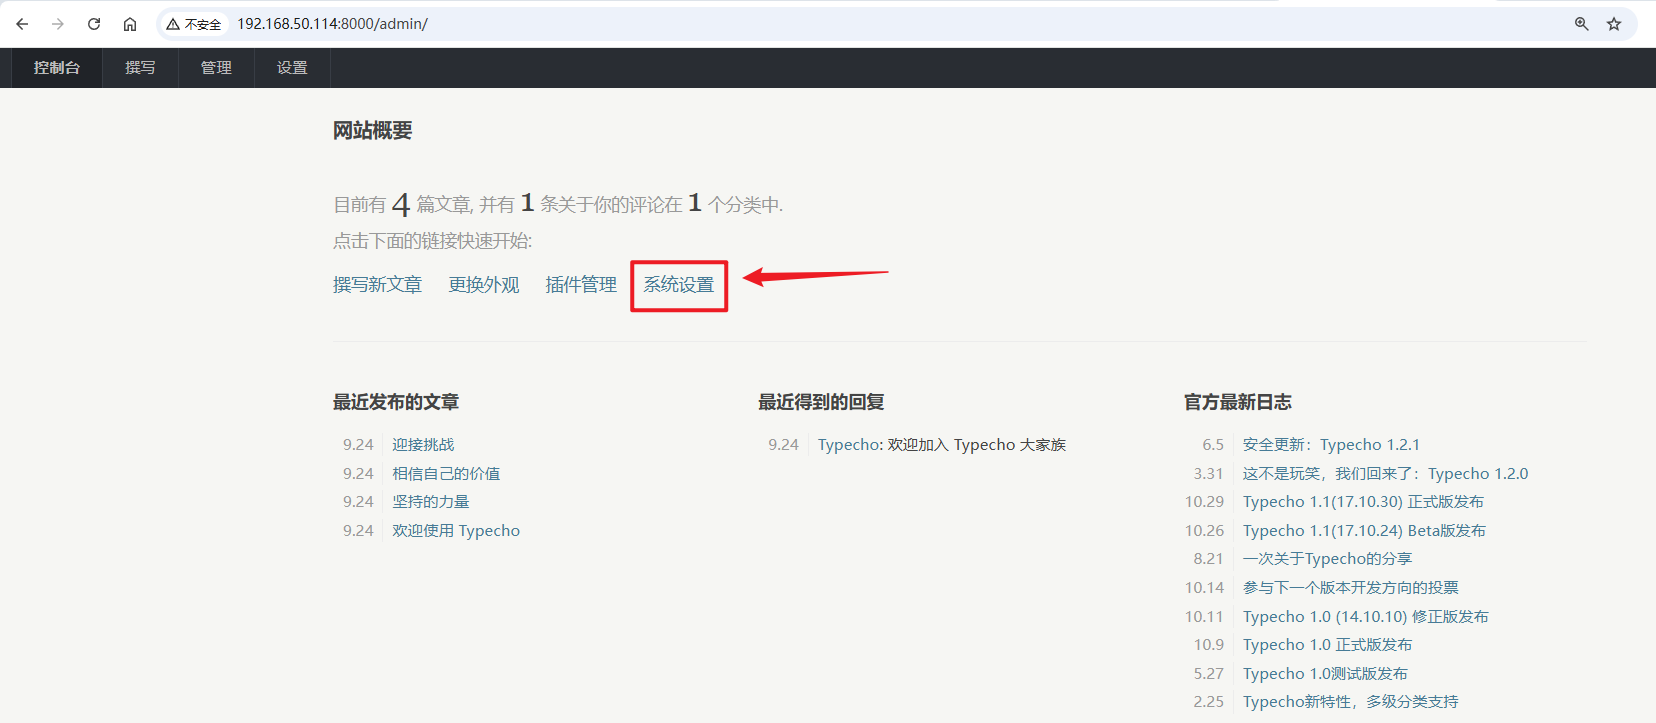Open the article 欢迎使用 Typecho
Viewport: 1656px width, 723px height.
(456, 531)
